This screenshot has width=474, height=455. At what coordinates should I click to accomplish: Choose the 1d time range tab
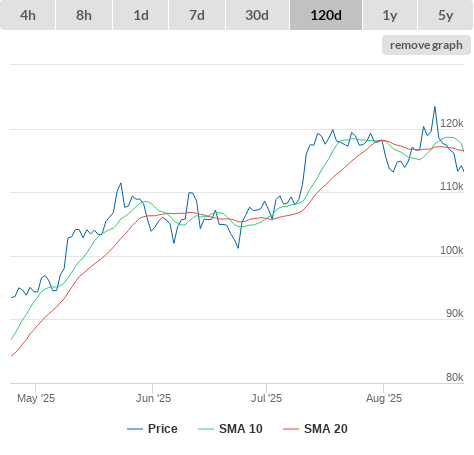[141, 15]
